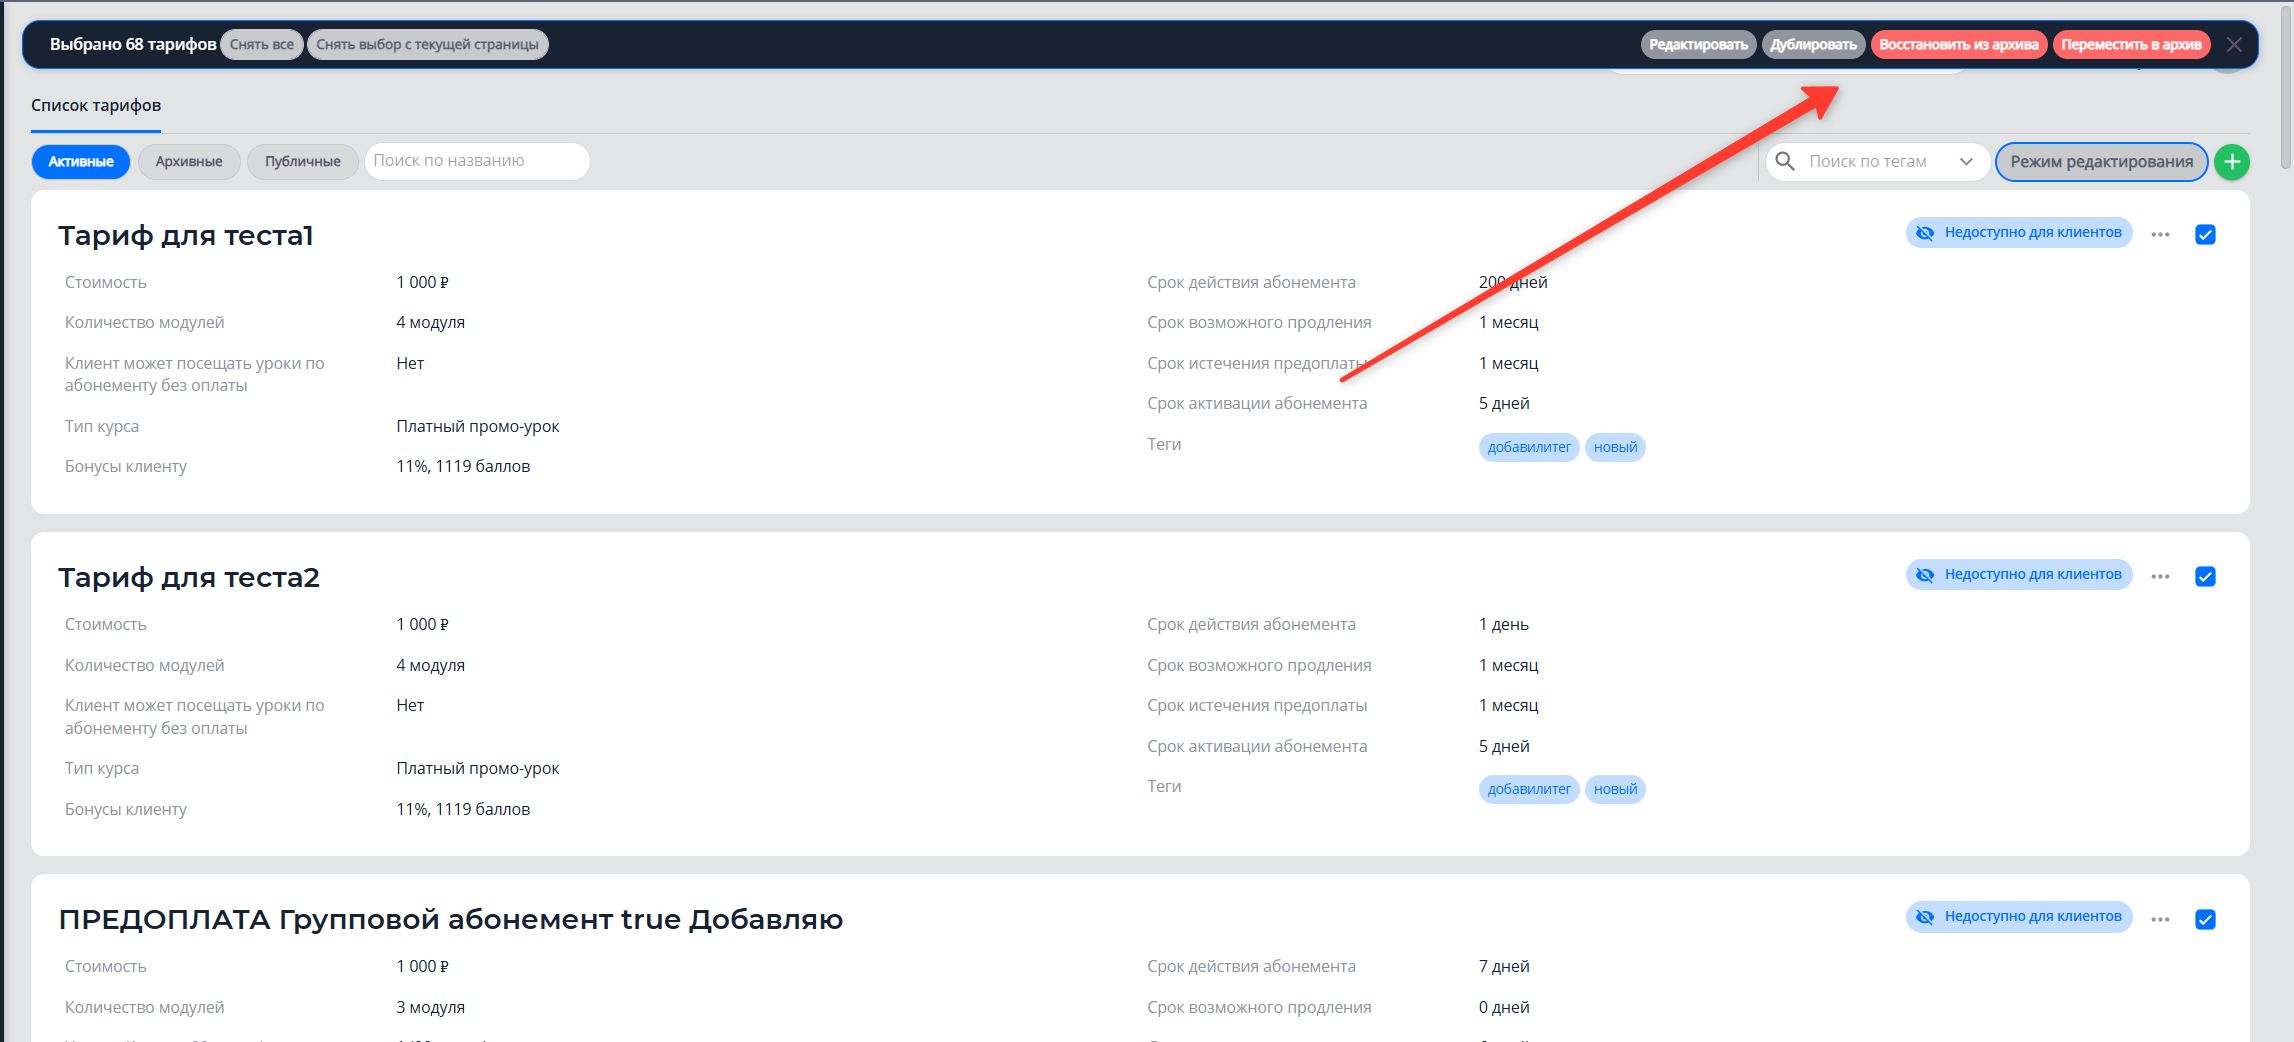Uncheck the Тариф для теста1 checkbox
This screenshot has height=1042, width=2294.
2205,235
